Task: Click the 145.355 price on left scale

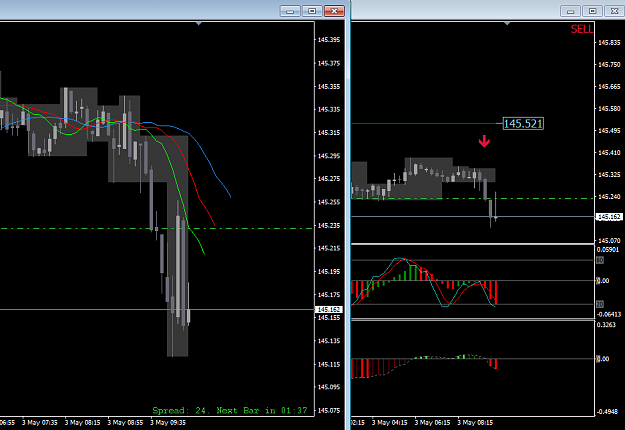Action: point(329,86)
